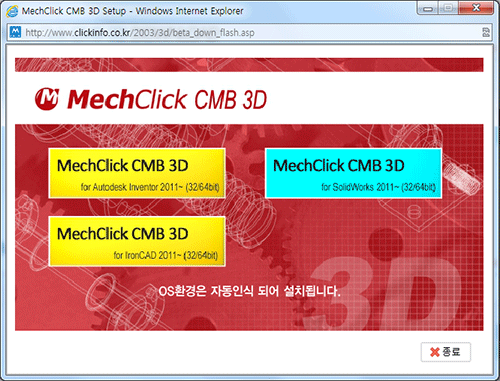Maximize the Internet Explorer window
The image size is (500, 381).
click(x=448, y=8)
